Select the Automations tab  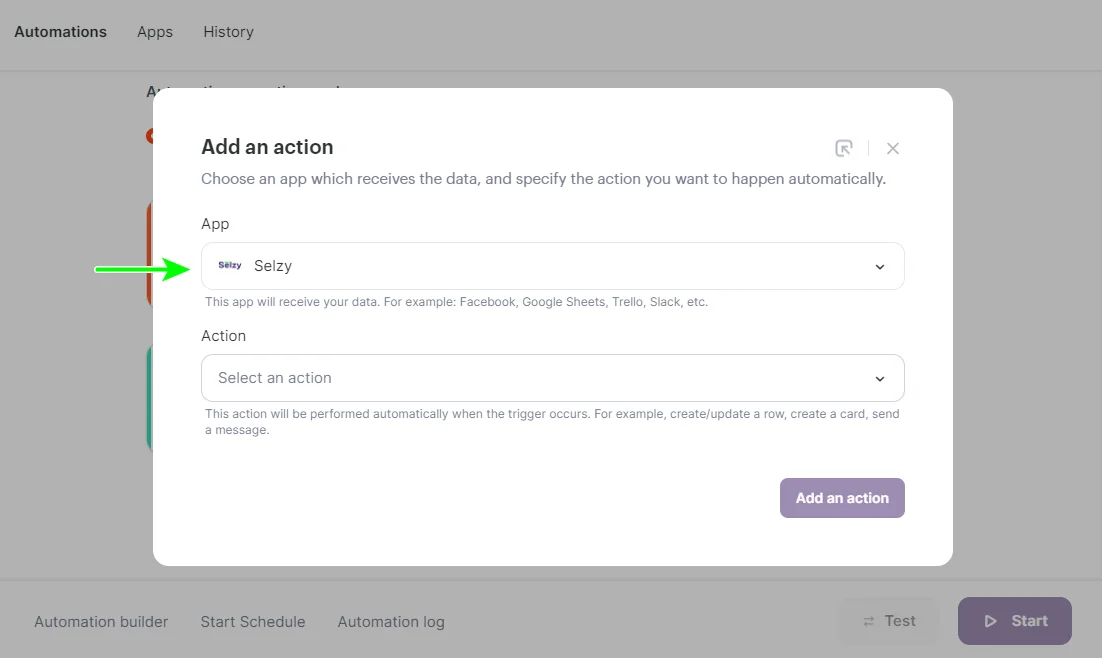pyautogui.click(x=60, y=31)
